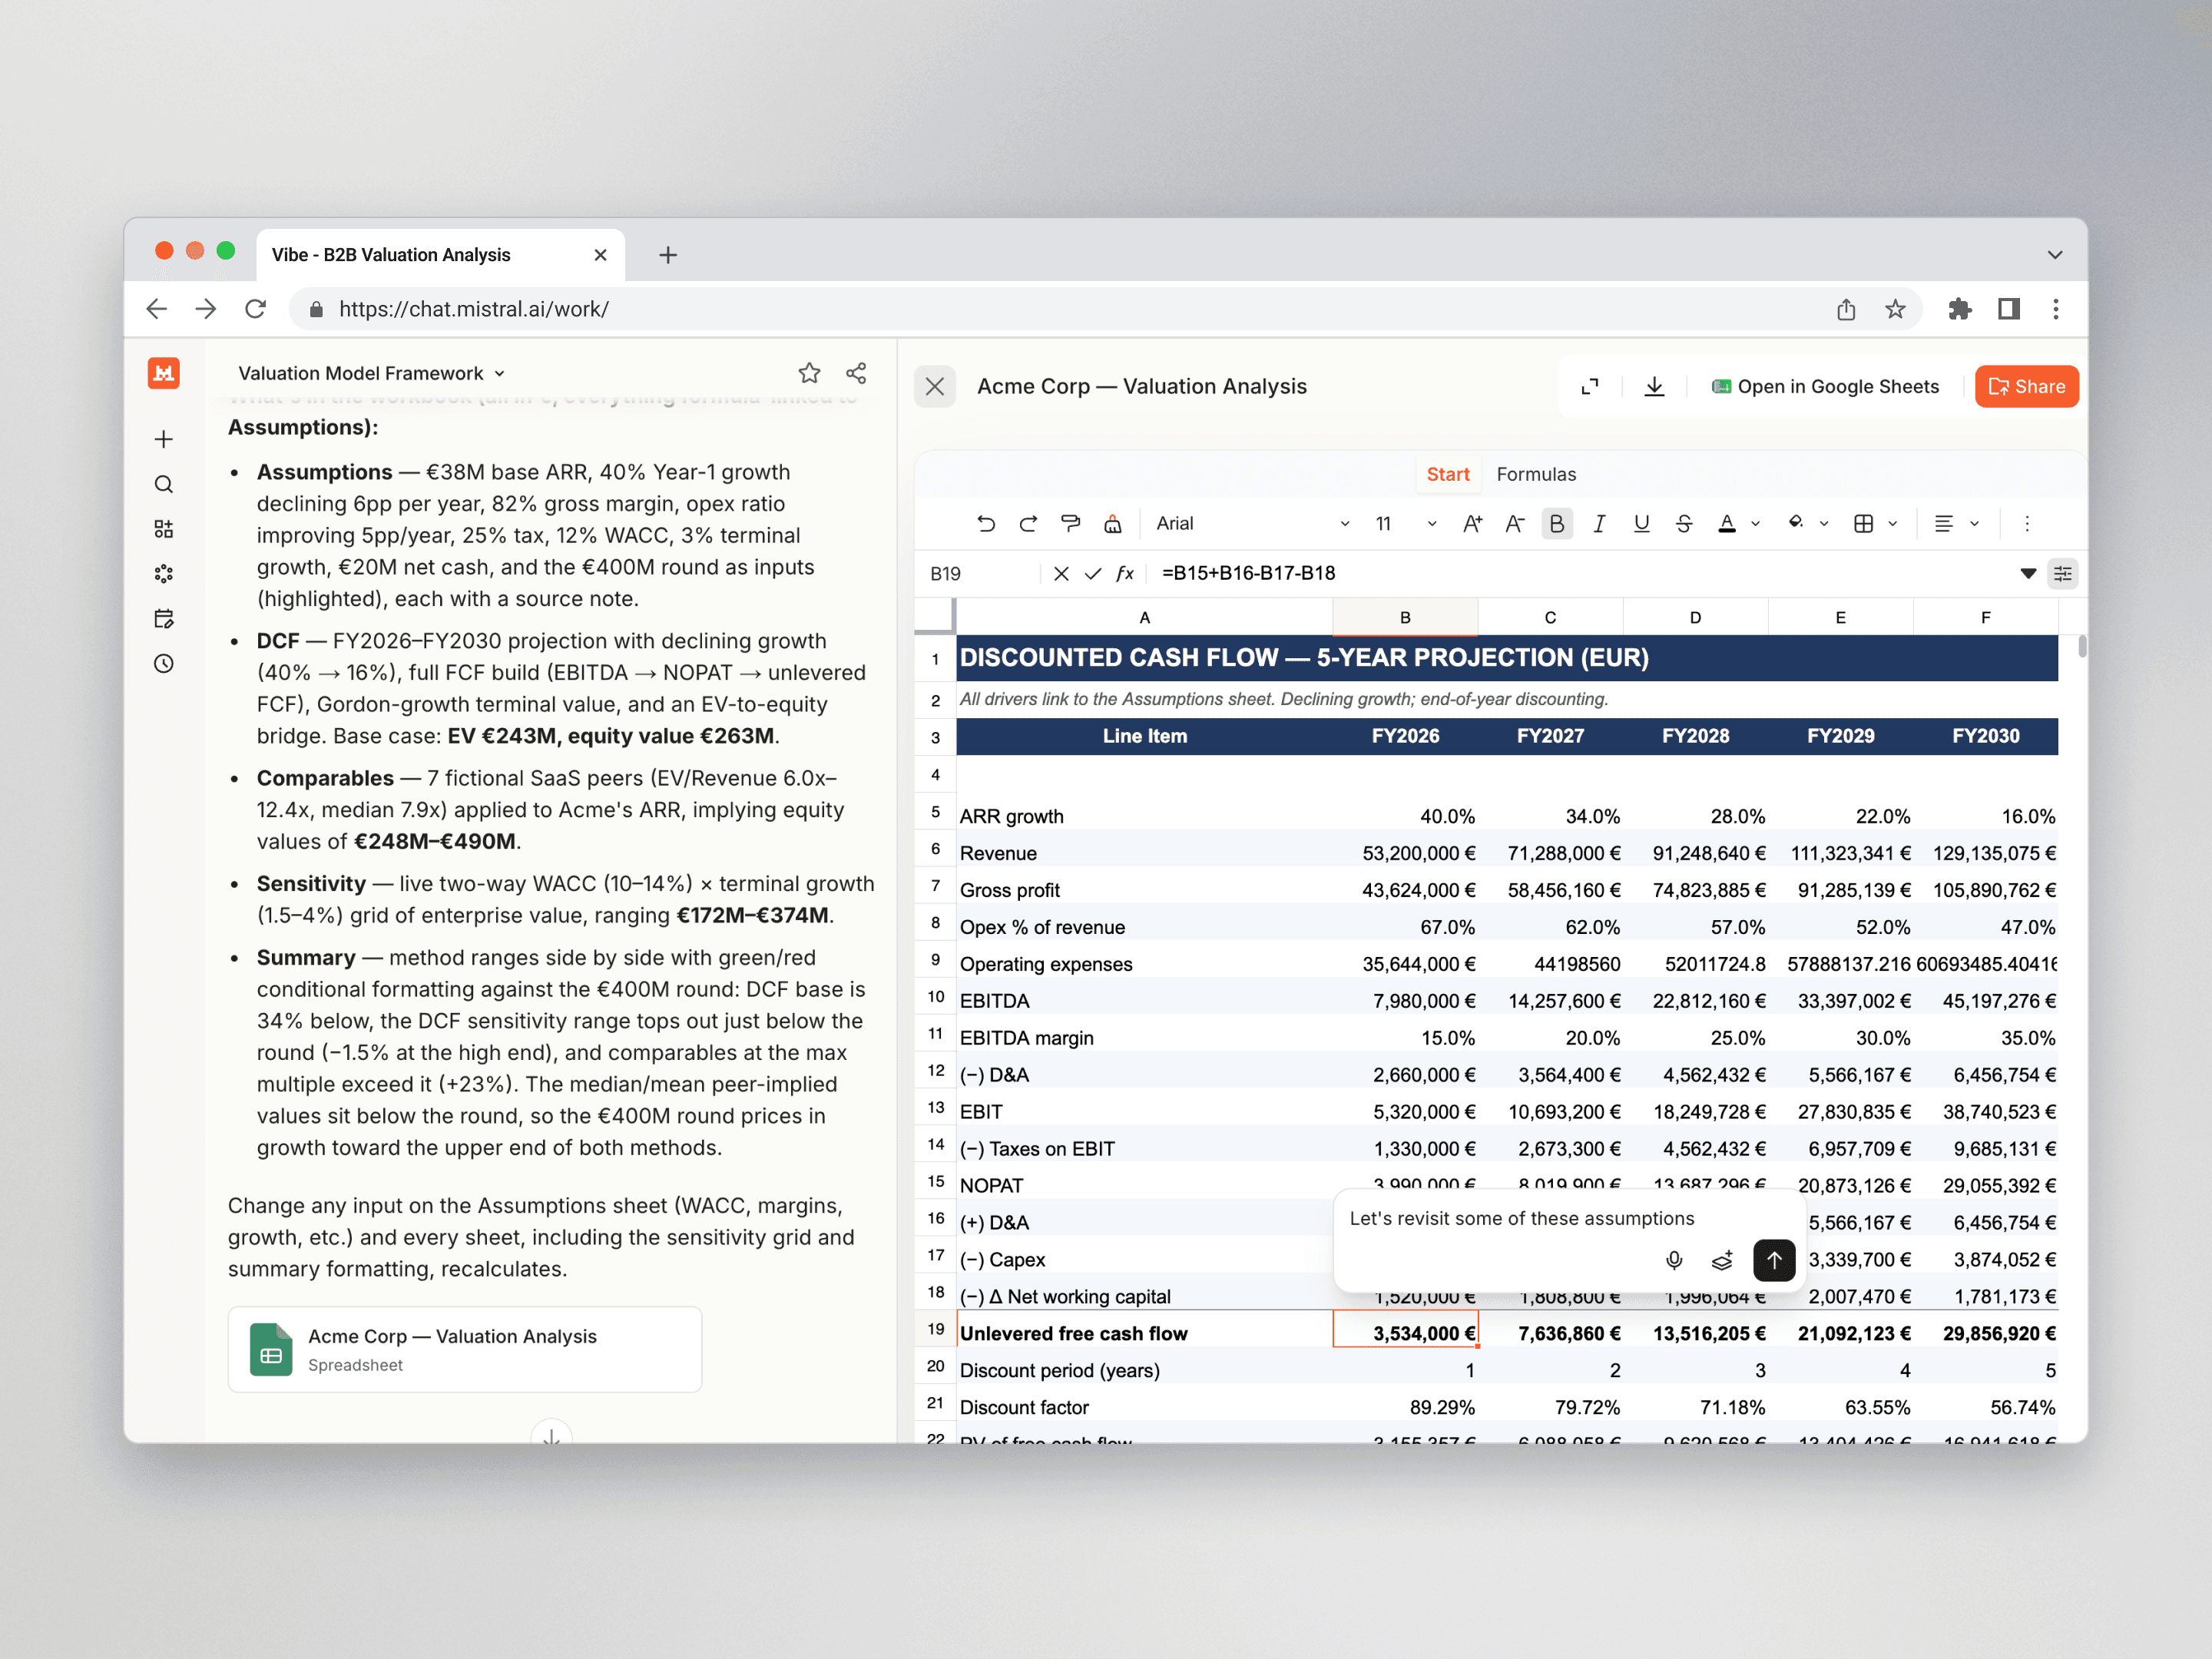Start a new chat with the plus icon

pyautogui.click(x=164, y=439)
